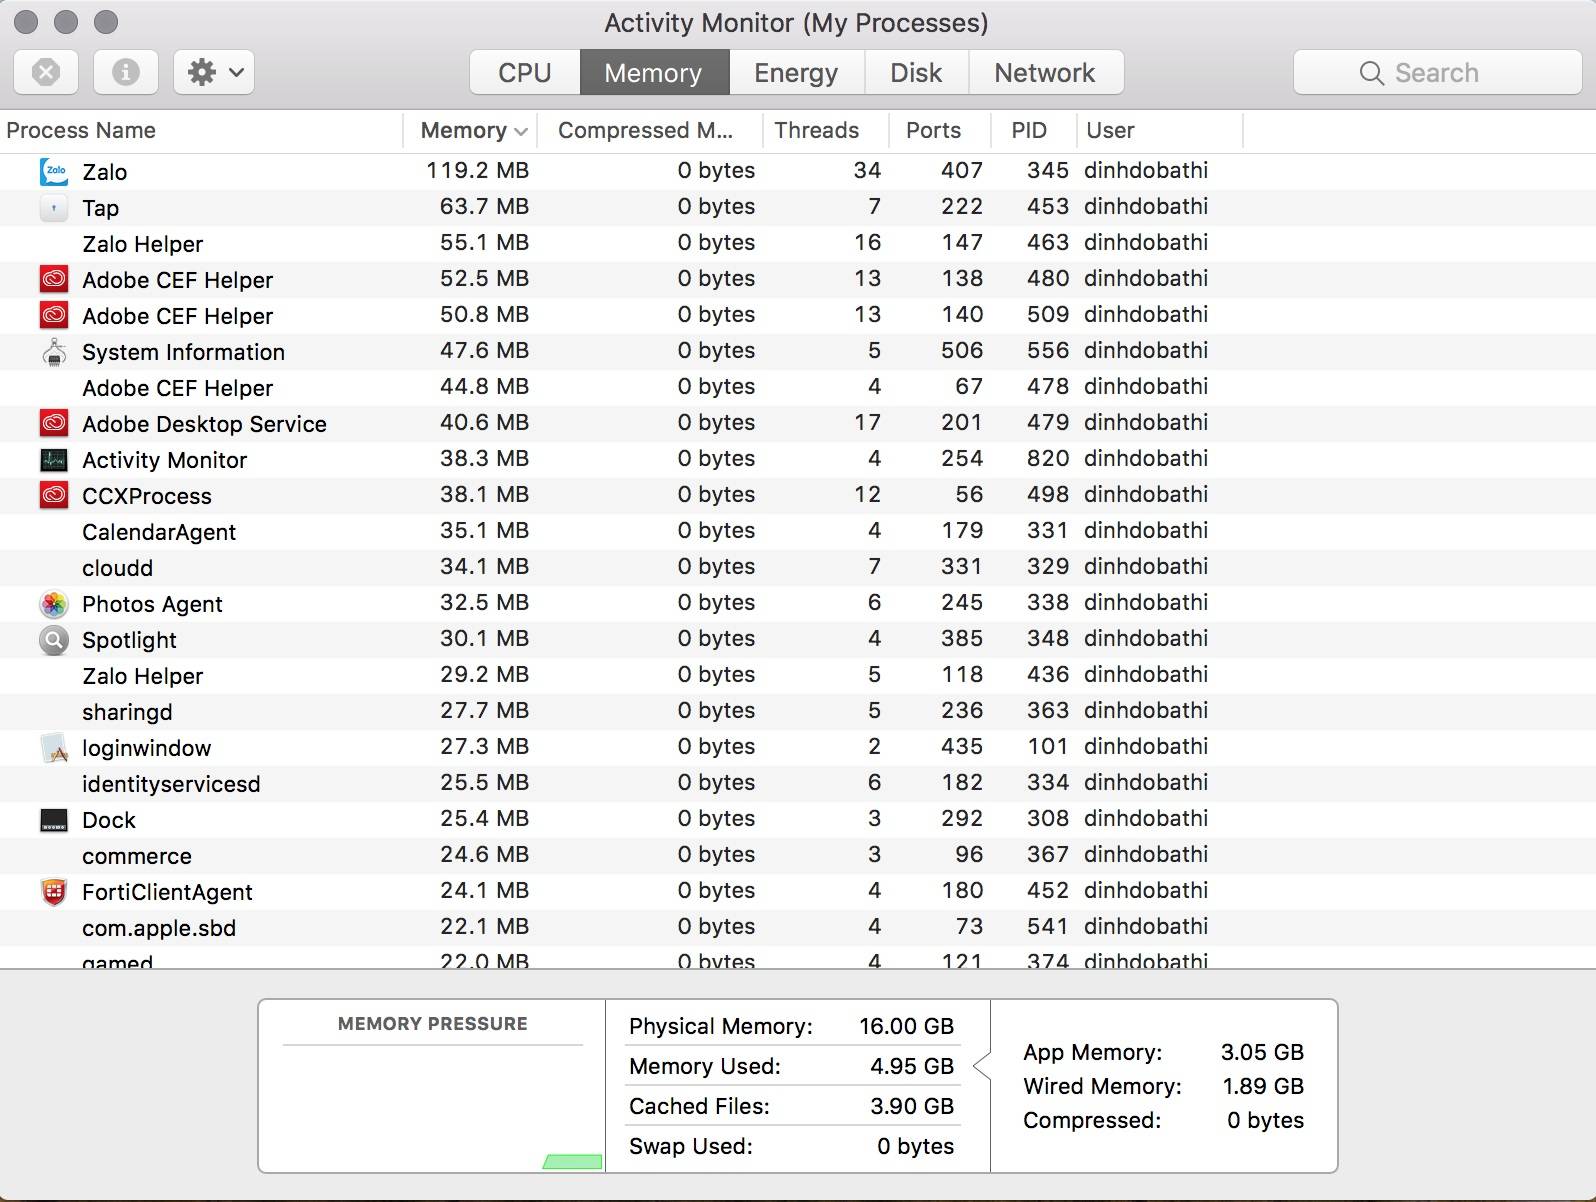Switch to the Disk tab
Image resolution: width=1596 pixels, height=1202 pixels.
pyautogui.click(x=916, y=73)
